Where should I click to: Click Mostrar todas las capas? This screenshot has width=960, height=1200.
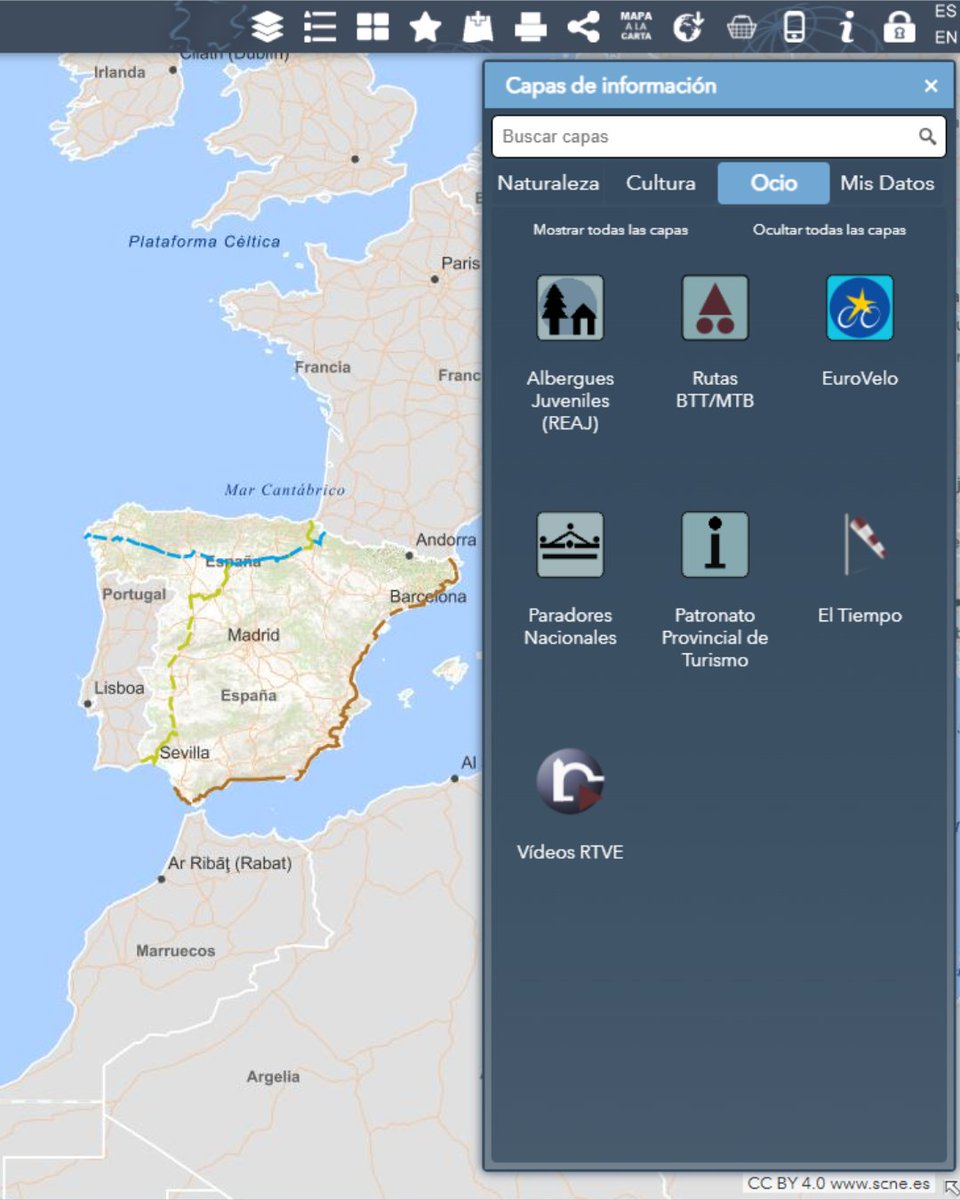(x=610, y=230)
